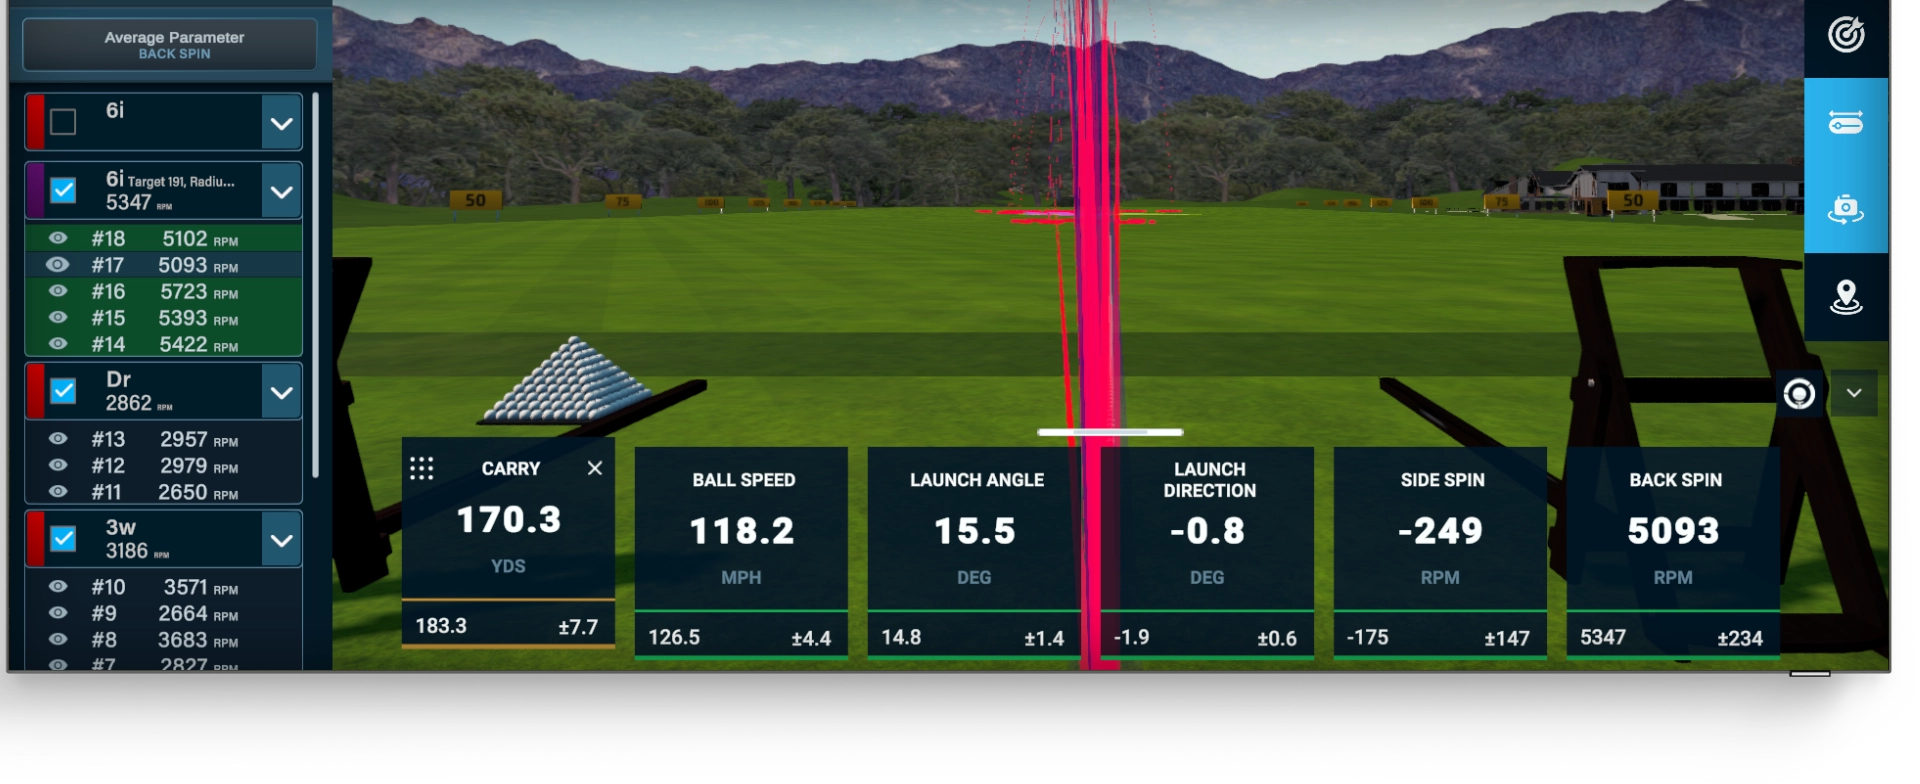Enable the unchecked 6i club checkbox
Viewport: 1920px width, 784px height.
(x=63, y=122)
